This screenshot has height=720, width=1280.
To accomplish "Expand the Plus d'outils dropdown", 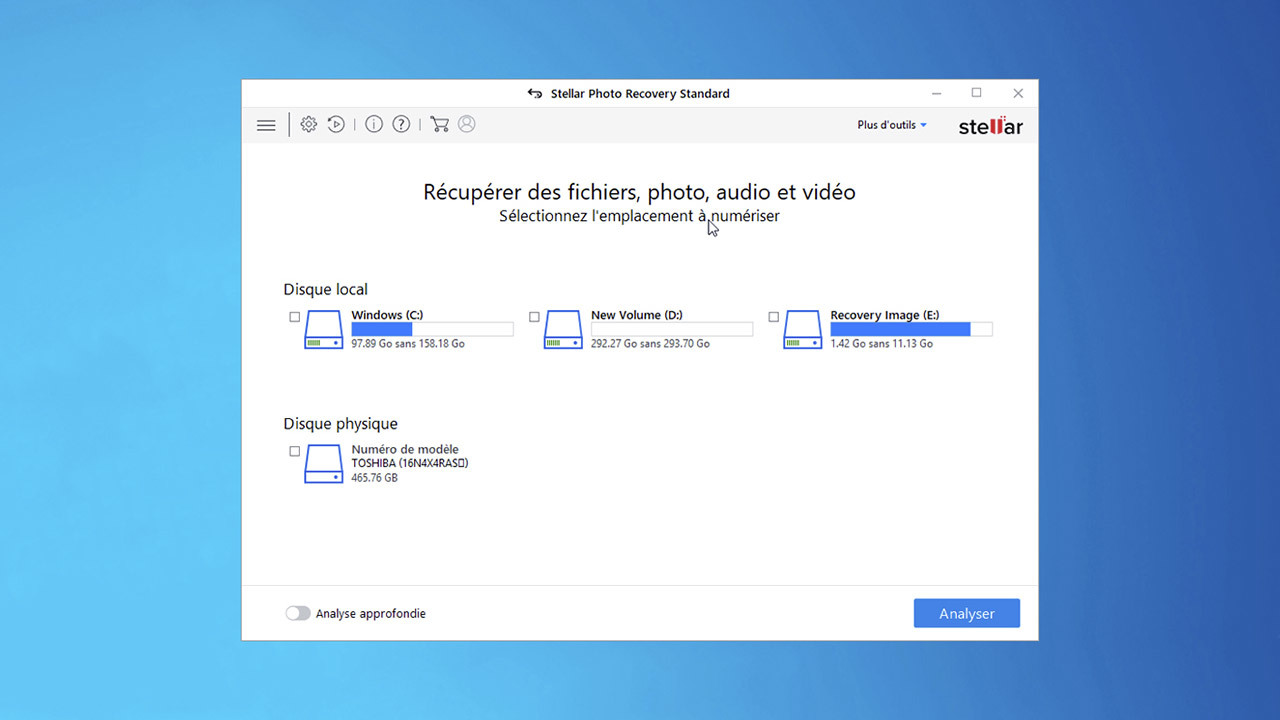I will tap(892, 125).
